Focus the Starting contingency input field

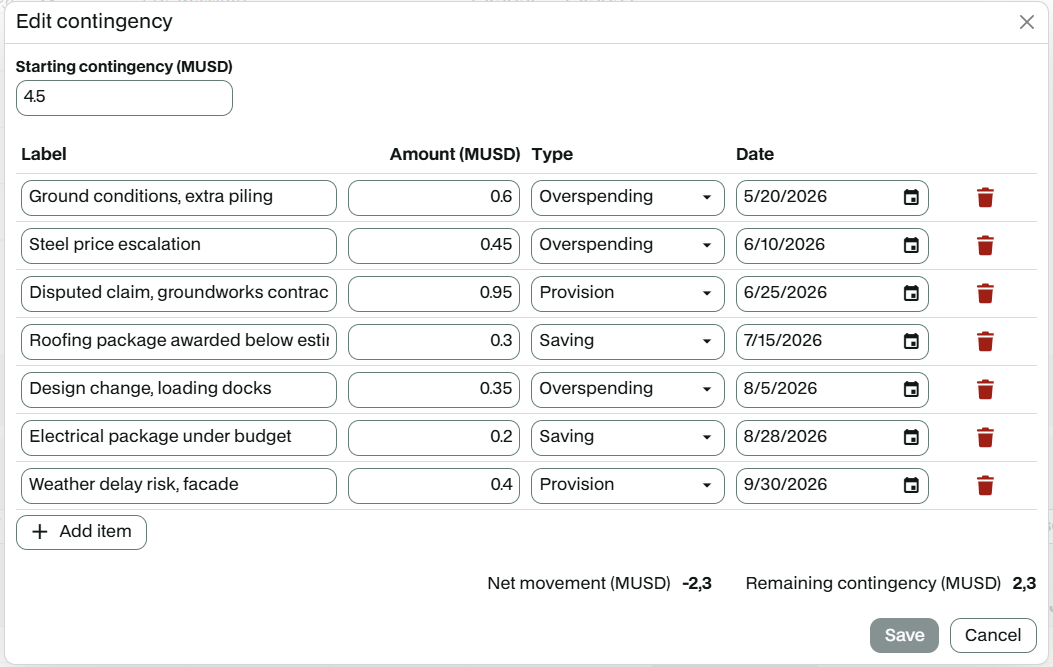124,98
